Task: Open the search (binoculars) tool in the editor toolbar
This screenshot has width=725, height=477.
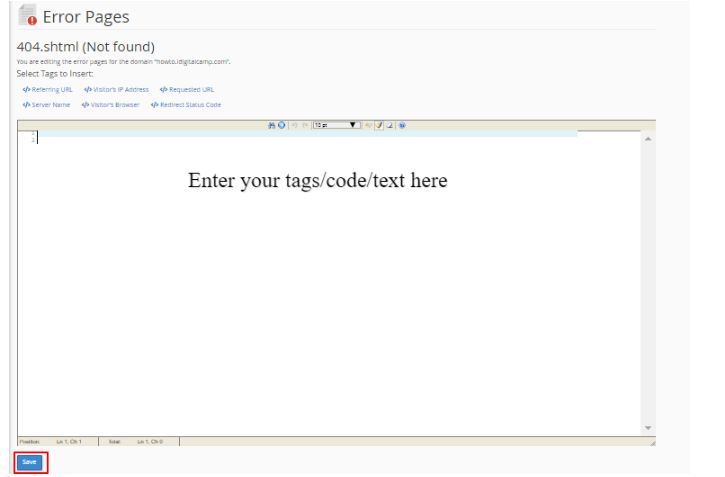Action: point(271,125)
